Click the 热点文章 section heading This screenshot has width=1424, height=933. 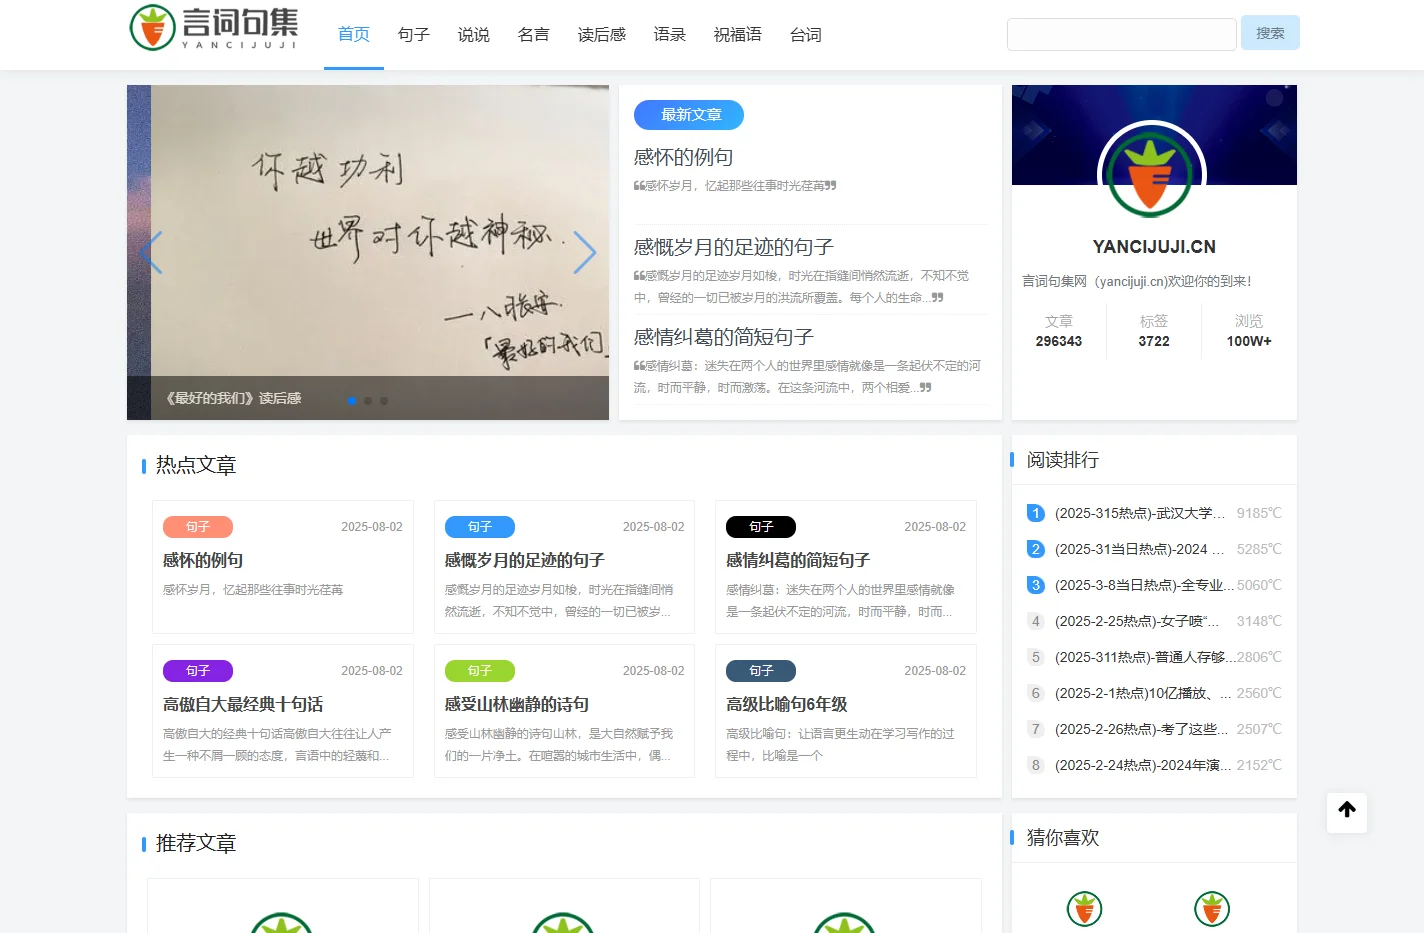[x=196, y=465]
